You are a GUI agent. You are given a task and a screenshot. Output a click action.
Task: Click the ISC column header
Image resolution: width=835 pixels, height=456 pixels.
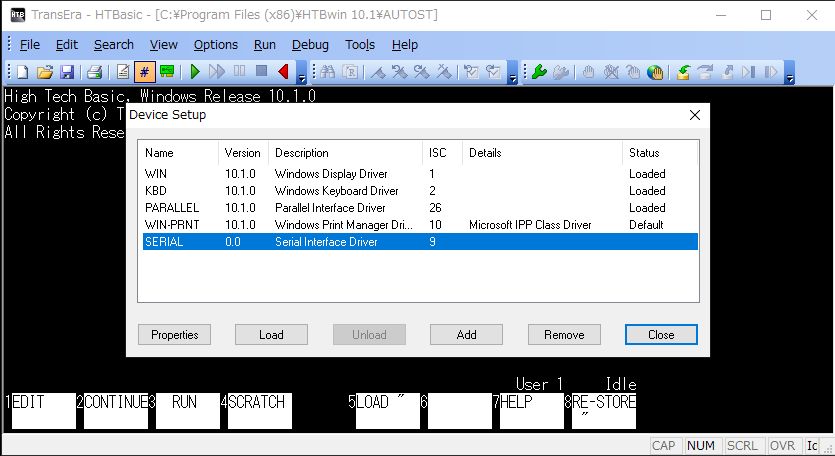coord(443,153)
